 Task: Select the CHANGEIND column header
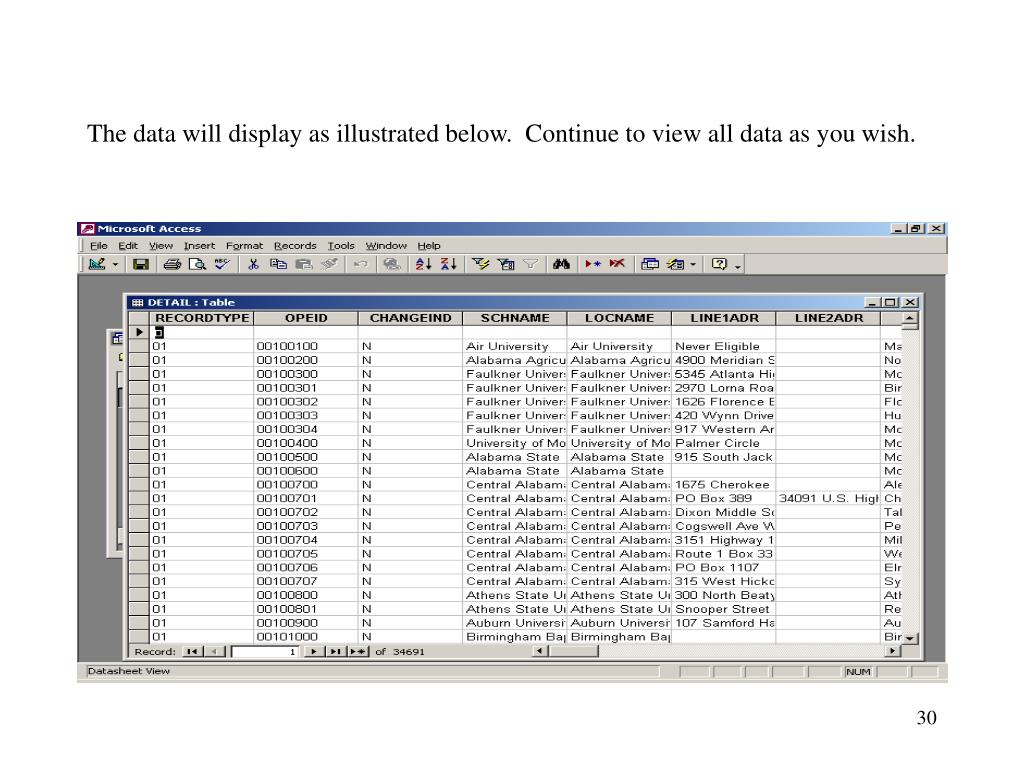point(410,318)
